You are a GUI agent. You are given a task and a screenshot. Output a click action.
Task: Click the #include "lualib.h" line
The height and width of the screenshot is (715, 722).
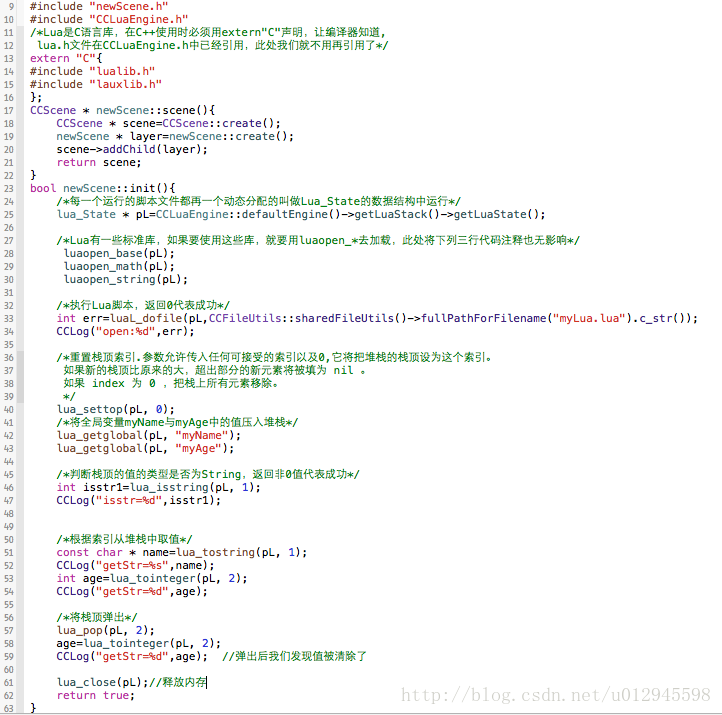point(93,71)
